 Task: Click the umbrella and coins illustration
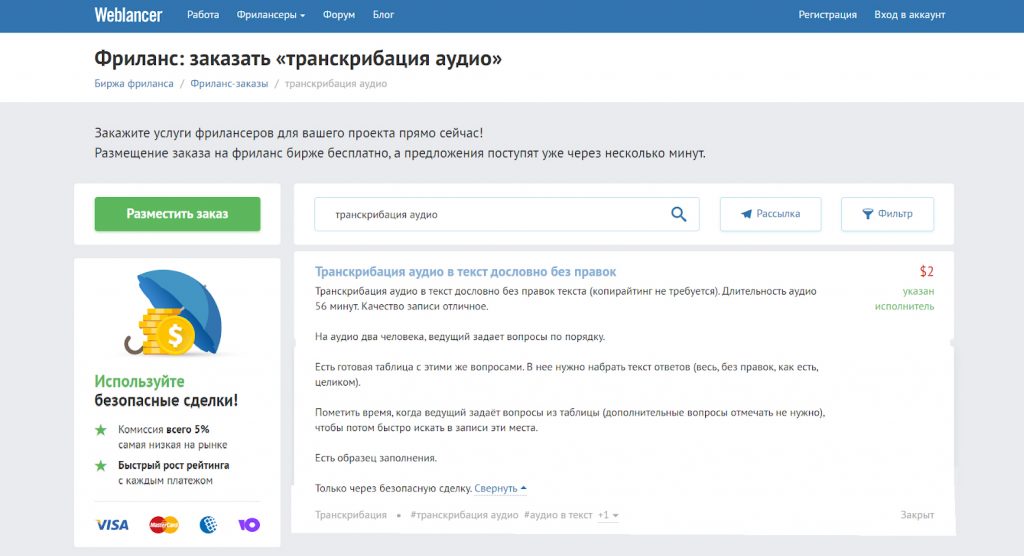pyautogui.click(x=174, y=314)
